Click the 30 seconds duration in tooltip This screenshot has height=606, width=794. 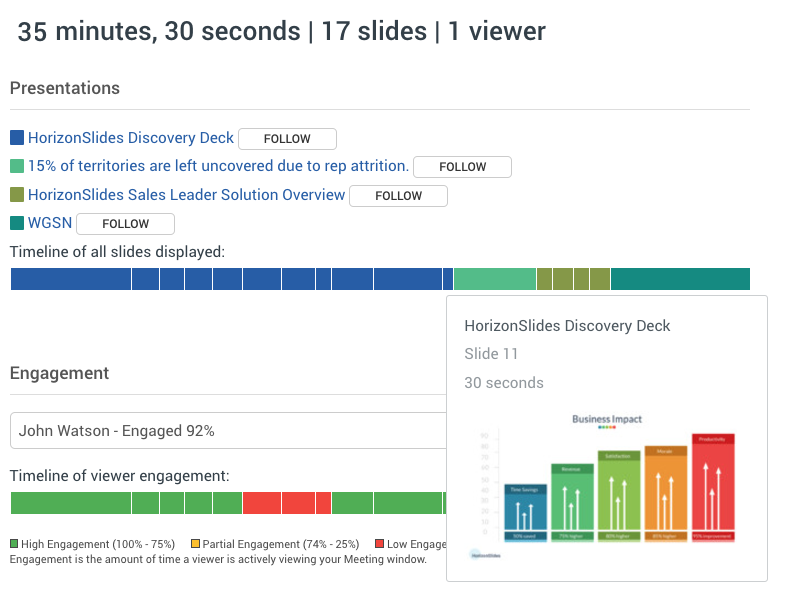tap(504, 383)
